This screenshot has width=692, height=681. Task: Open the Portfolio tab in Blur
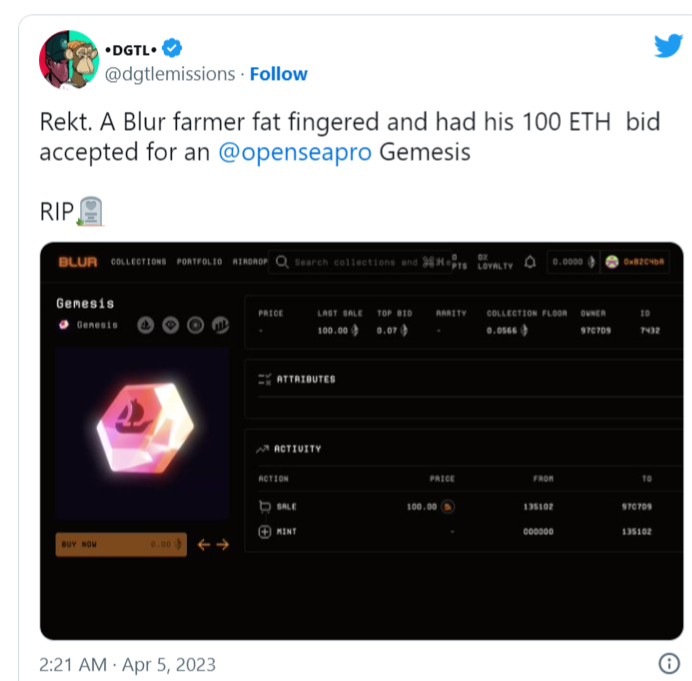[x=199, y=262]
